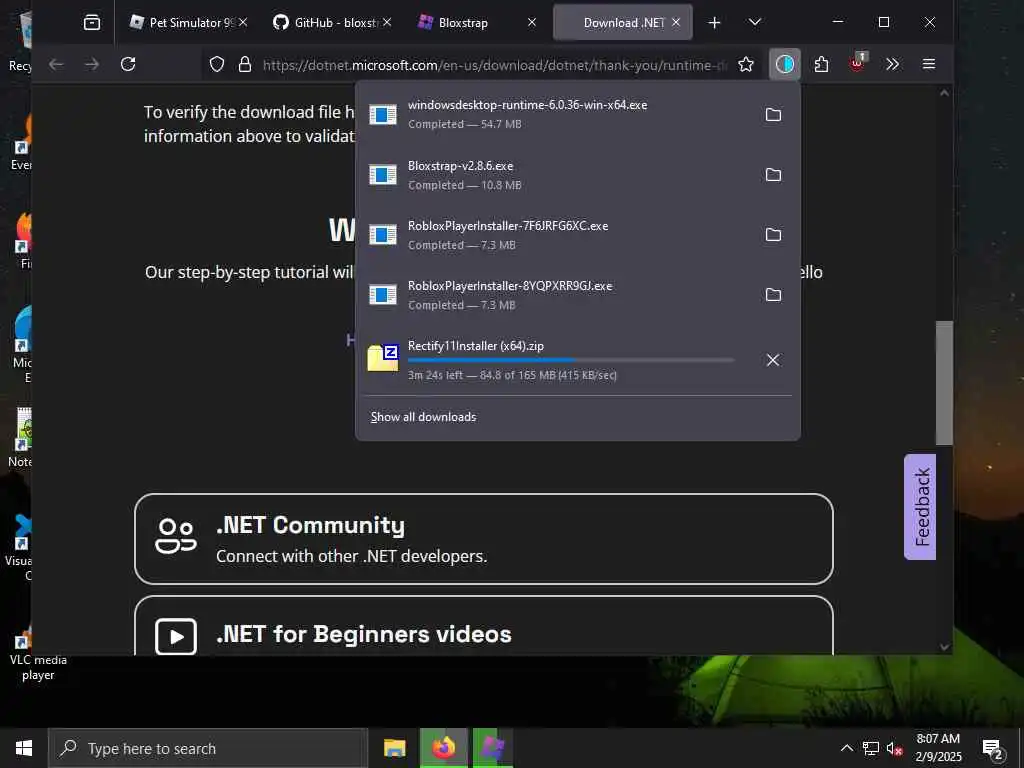The width and height of the screenshot is (1024, 768).
Task: Open Firefox taskbar icon
Action: (x=443, y=748)
